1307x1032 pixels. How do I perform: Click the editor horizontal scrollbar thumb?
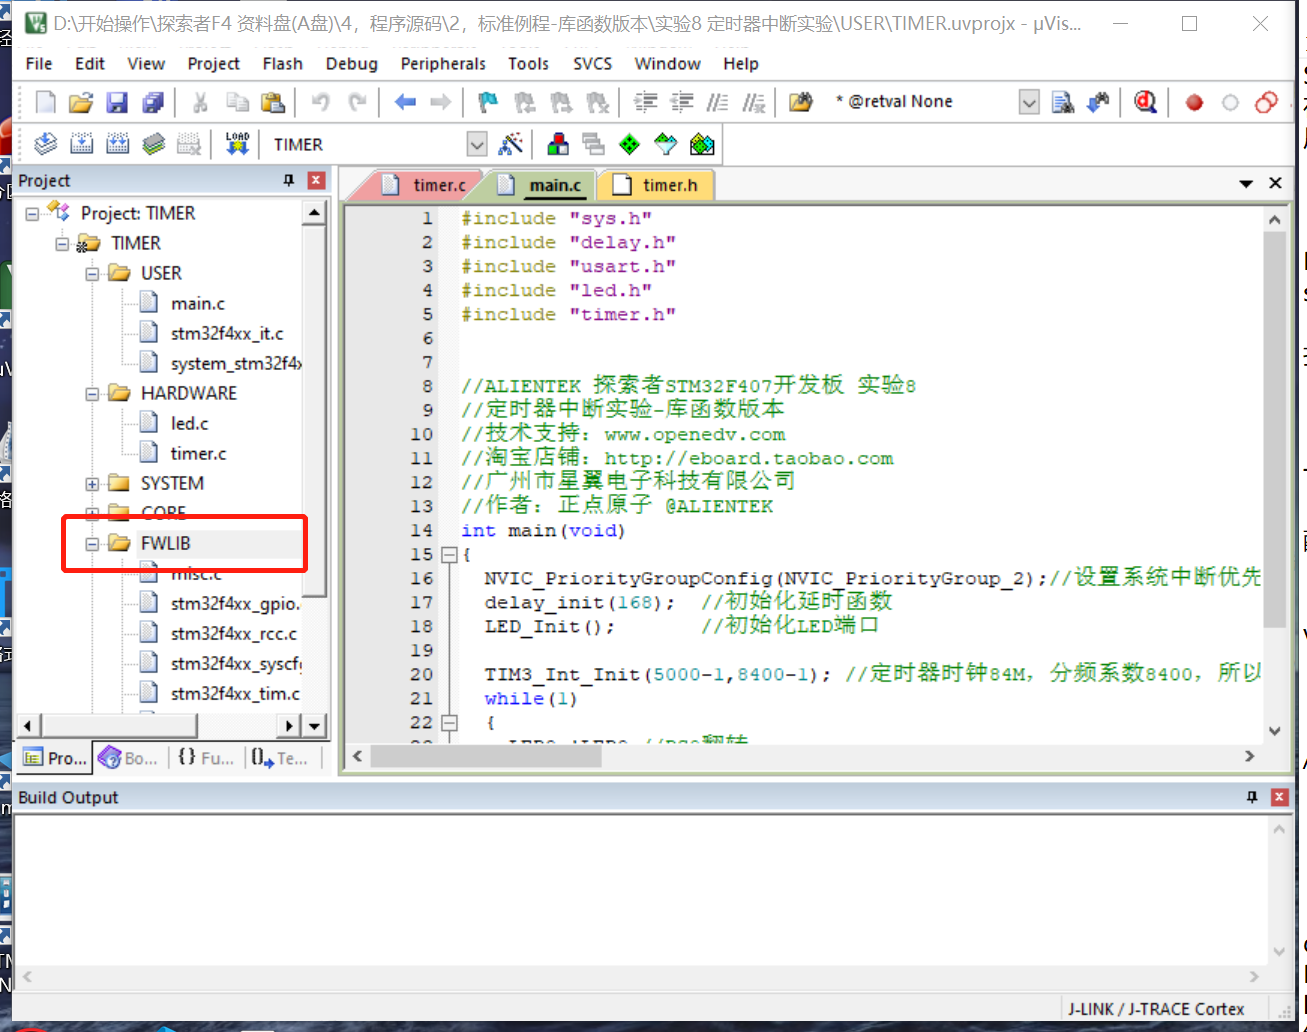pos(486,757)
